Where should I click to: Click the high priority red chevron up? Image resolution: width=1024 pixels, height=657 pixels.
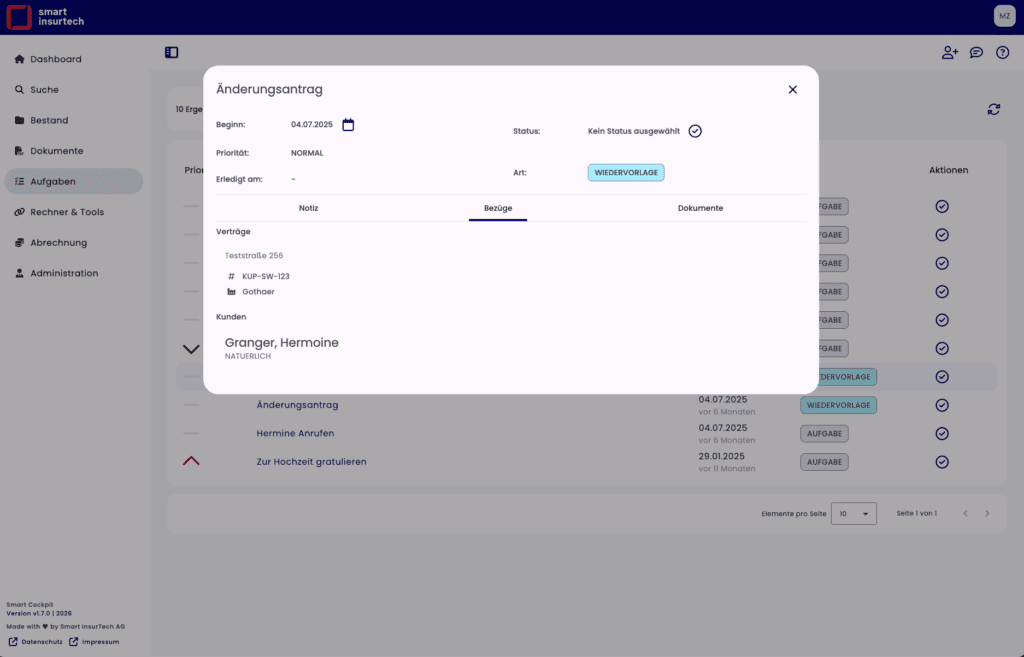pyautogui.click(x=191, y=461)
